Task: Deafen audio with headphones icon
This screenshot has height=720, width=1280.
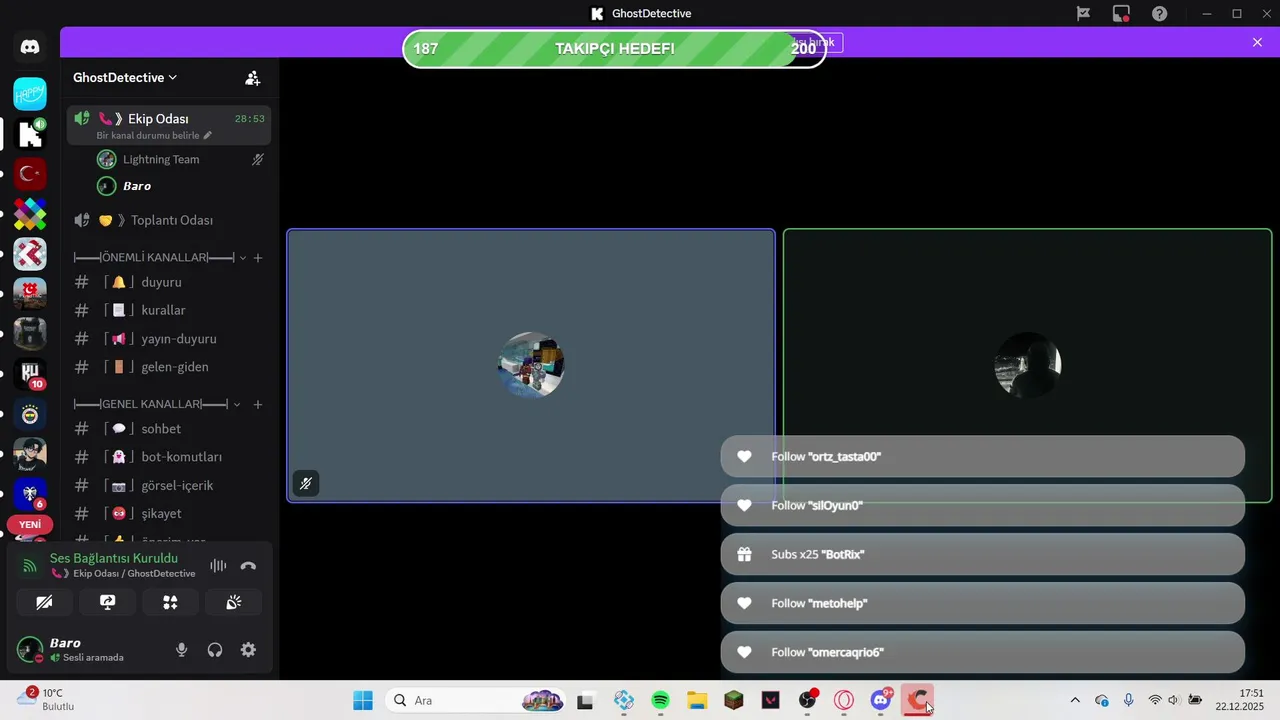Action: point(214,650)
